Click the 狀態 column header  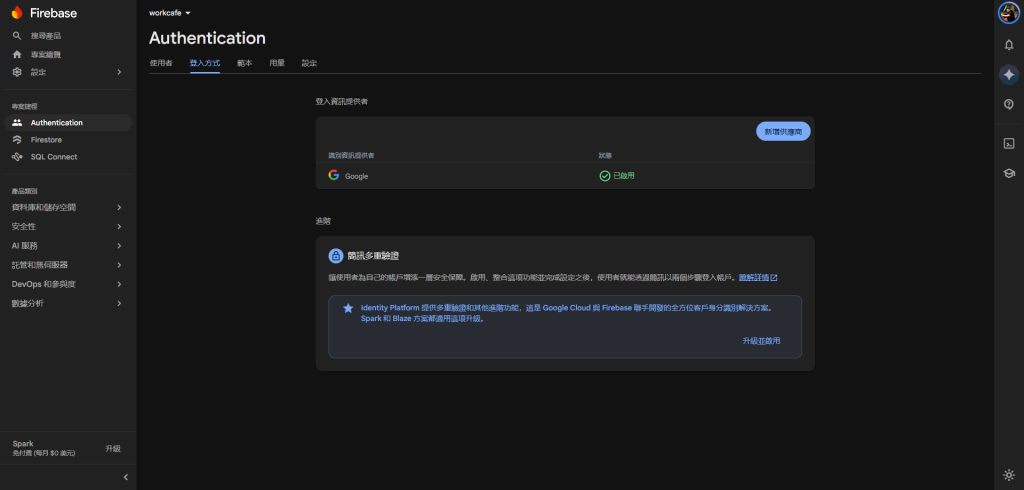click(x=605, y=155)
